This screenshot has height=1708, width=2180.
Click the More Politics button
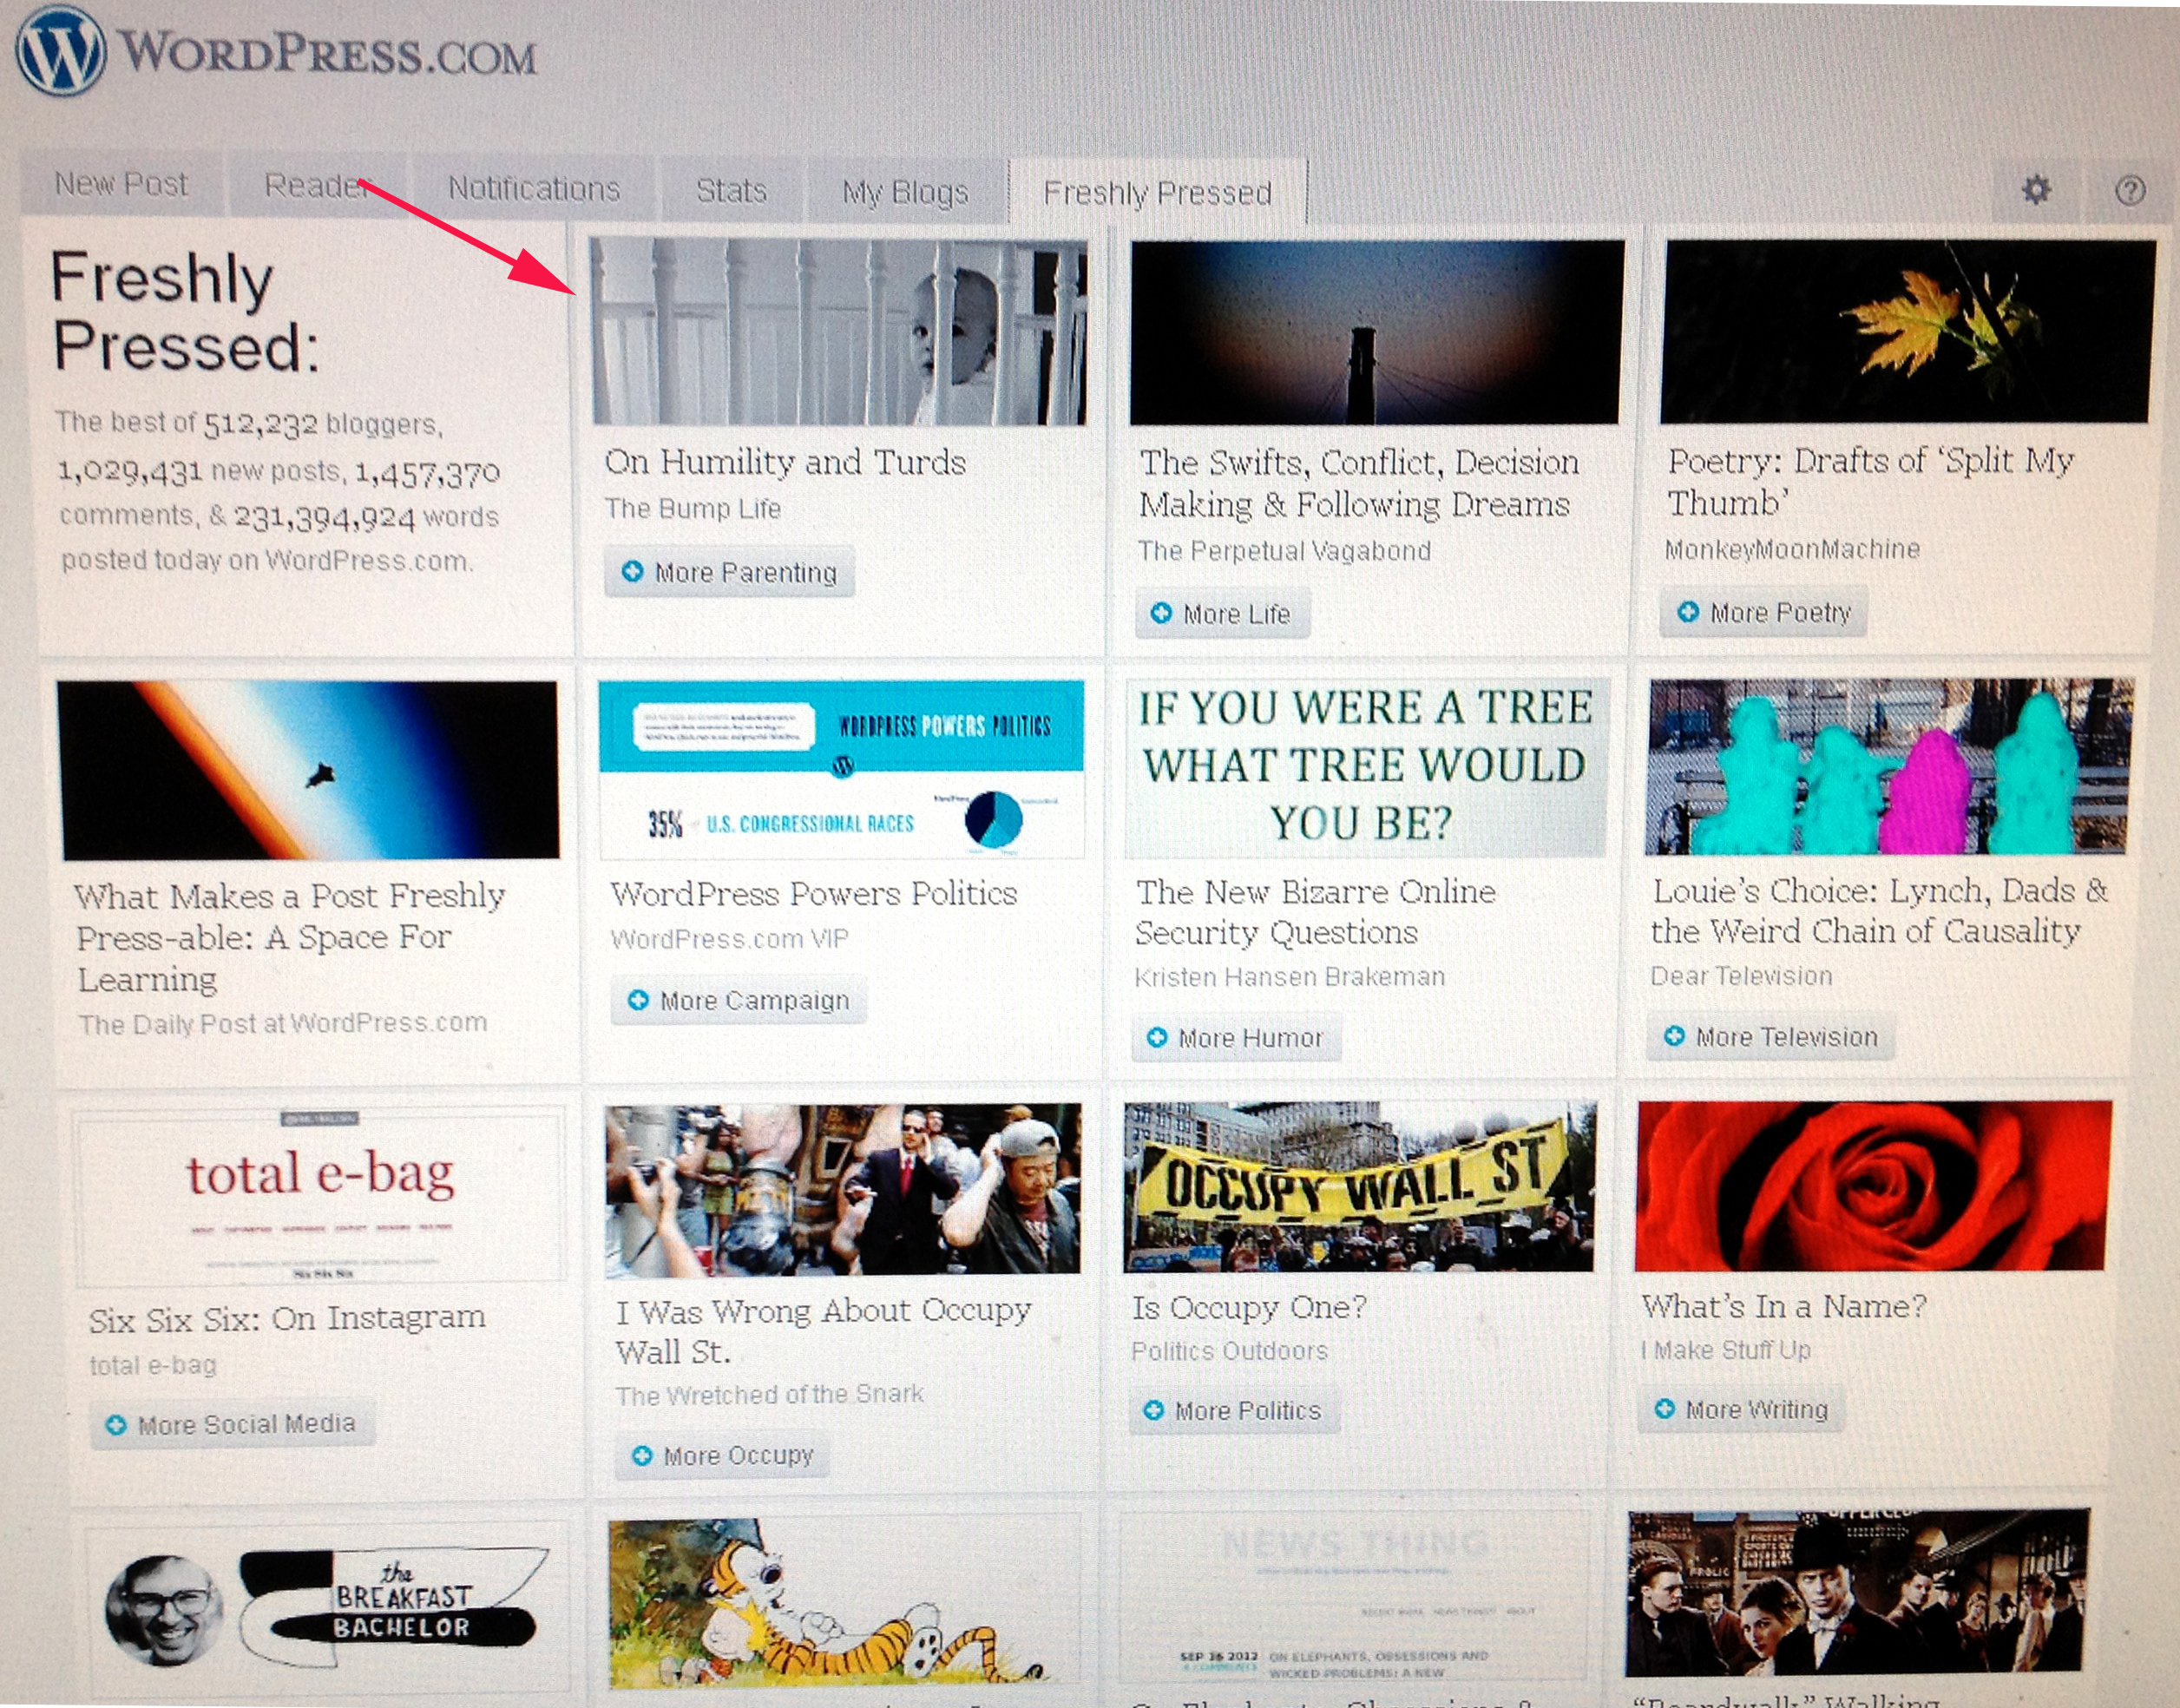pos(1234,1410)
